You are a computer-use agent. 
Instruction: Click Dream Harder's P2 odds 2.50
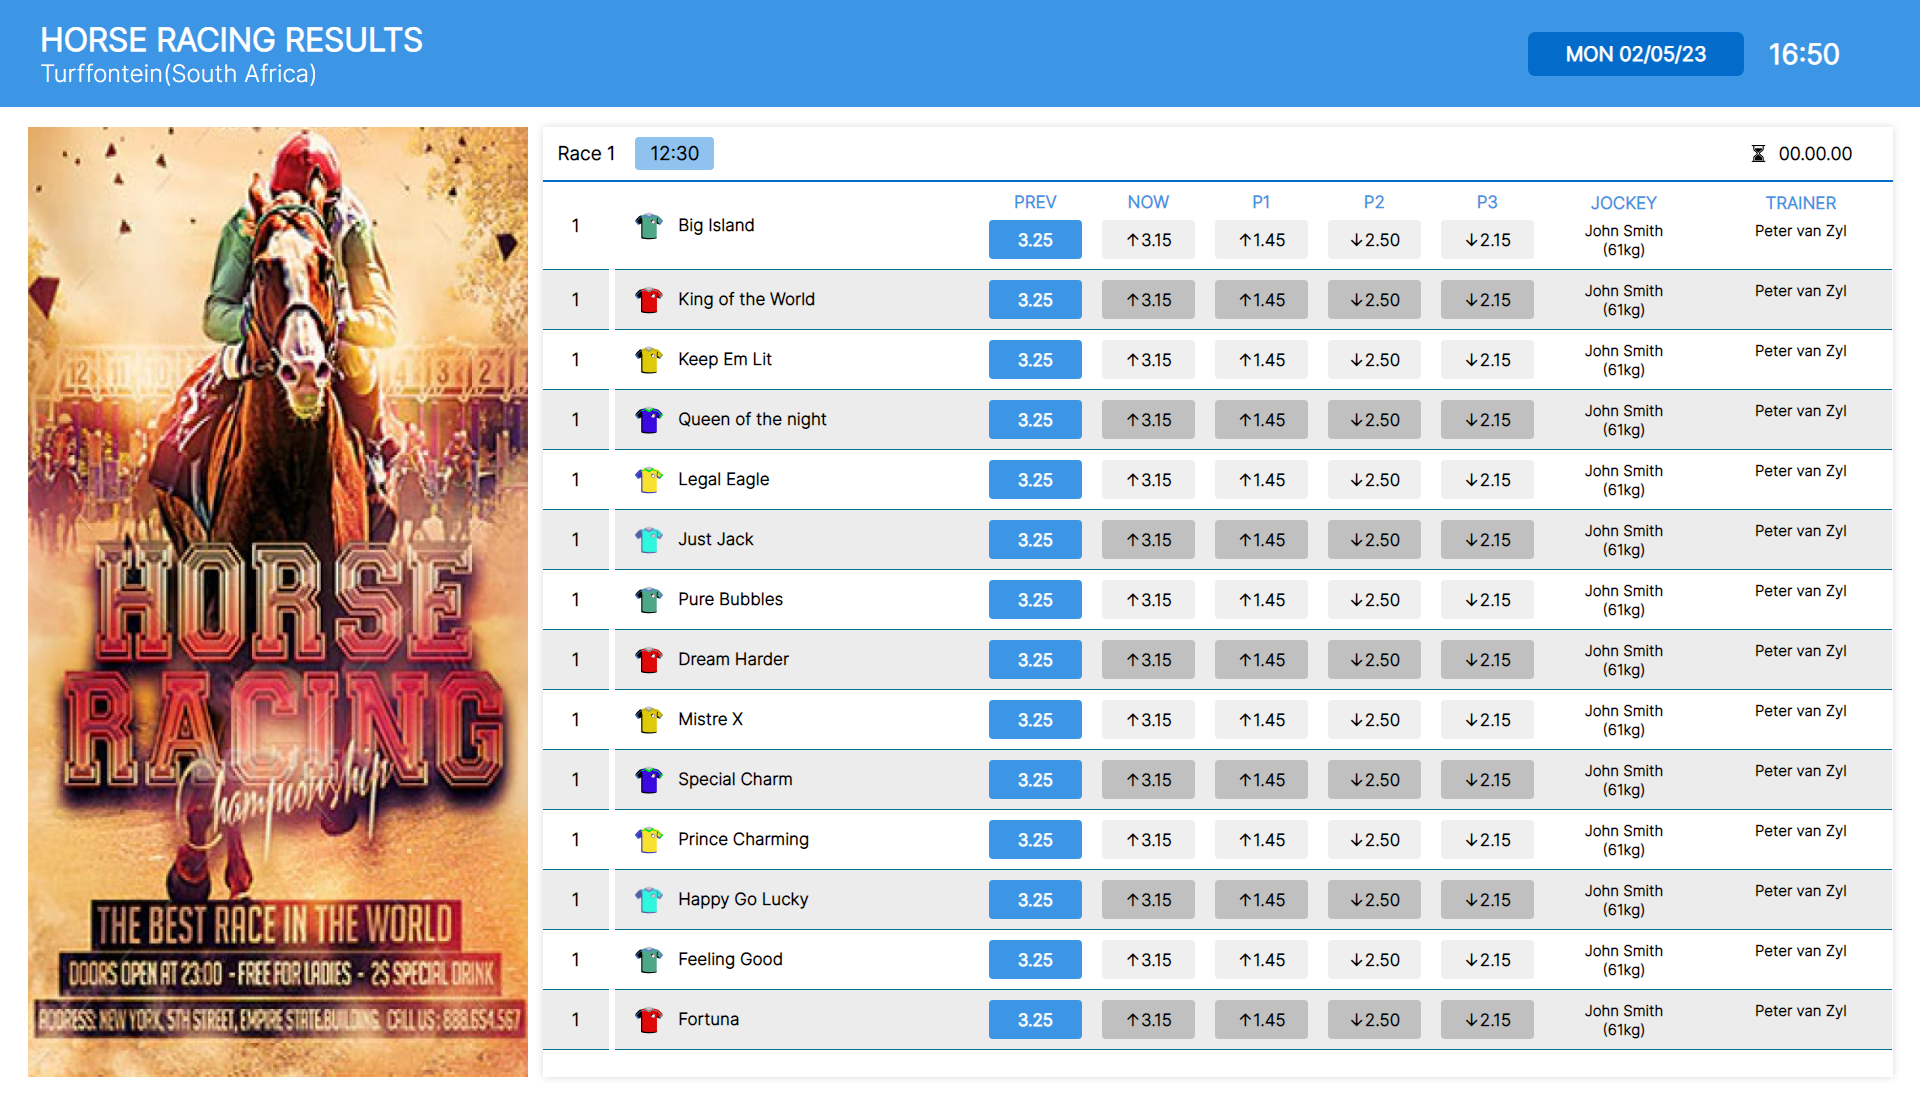coord(1374,660)
